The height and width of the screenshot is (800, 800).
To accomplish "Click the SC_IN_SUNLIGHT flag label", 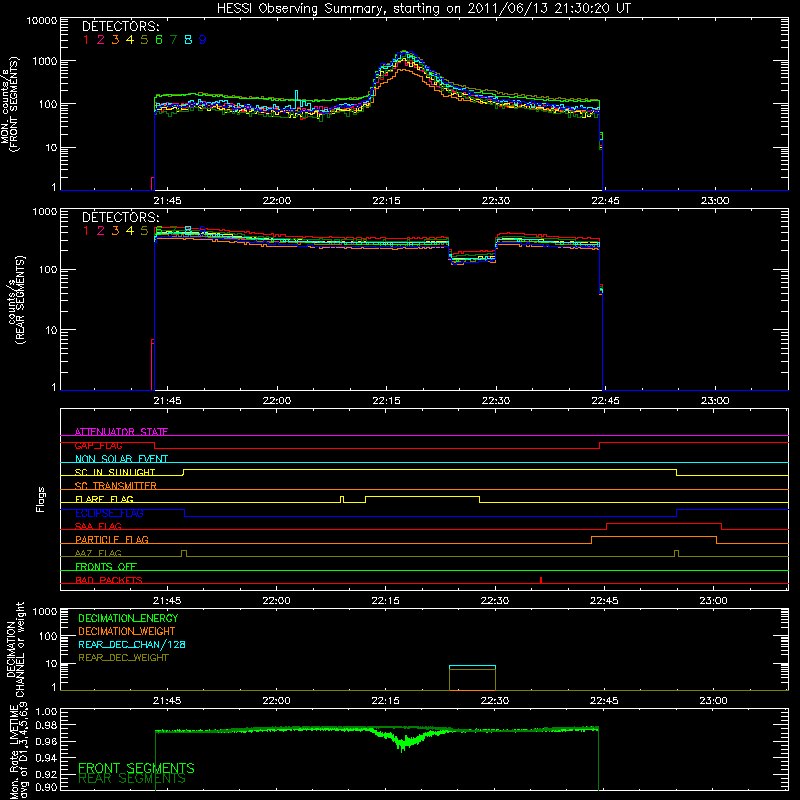I will 115,472.
